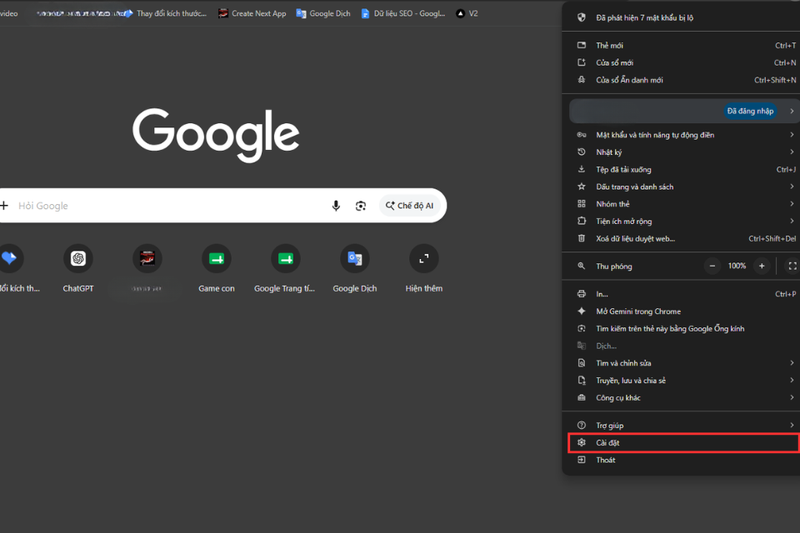Click the star icon for Dấu trang và danh sách

[581, 187]
